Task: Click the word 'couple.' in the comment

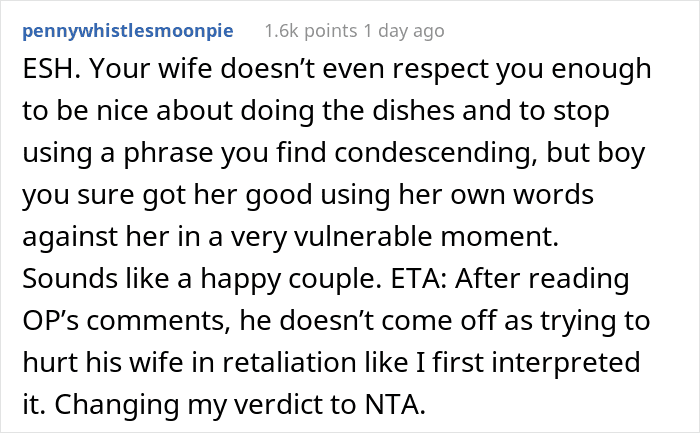Action: point(335,280)
